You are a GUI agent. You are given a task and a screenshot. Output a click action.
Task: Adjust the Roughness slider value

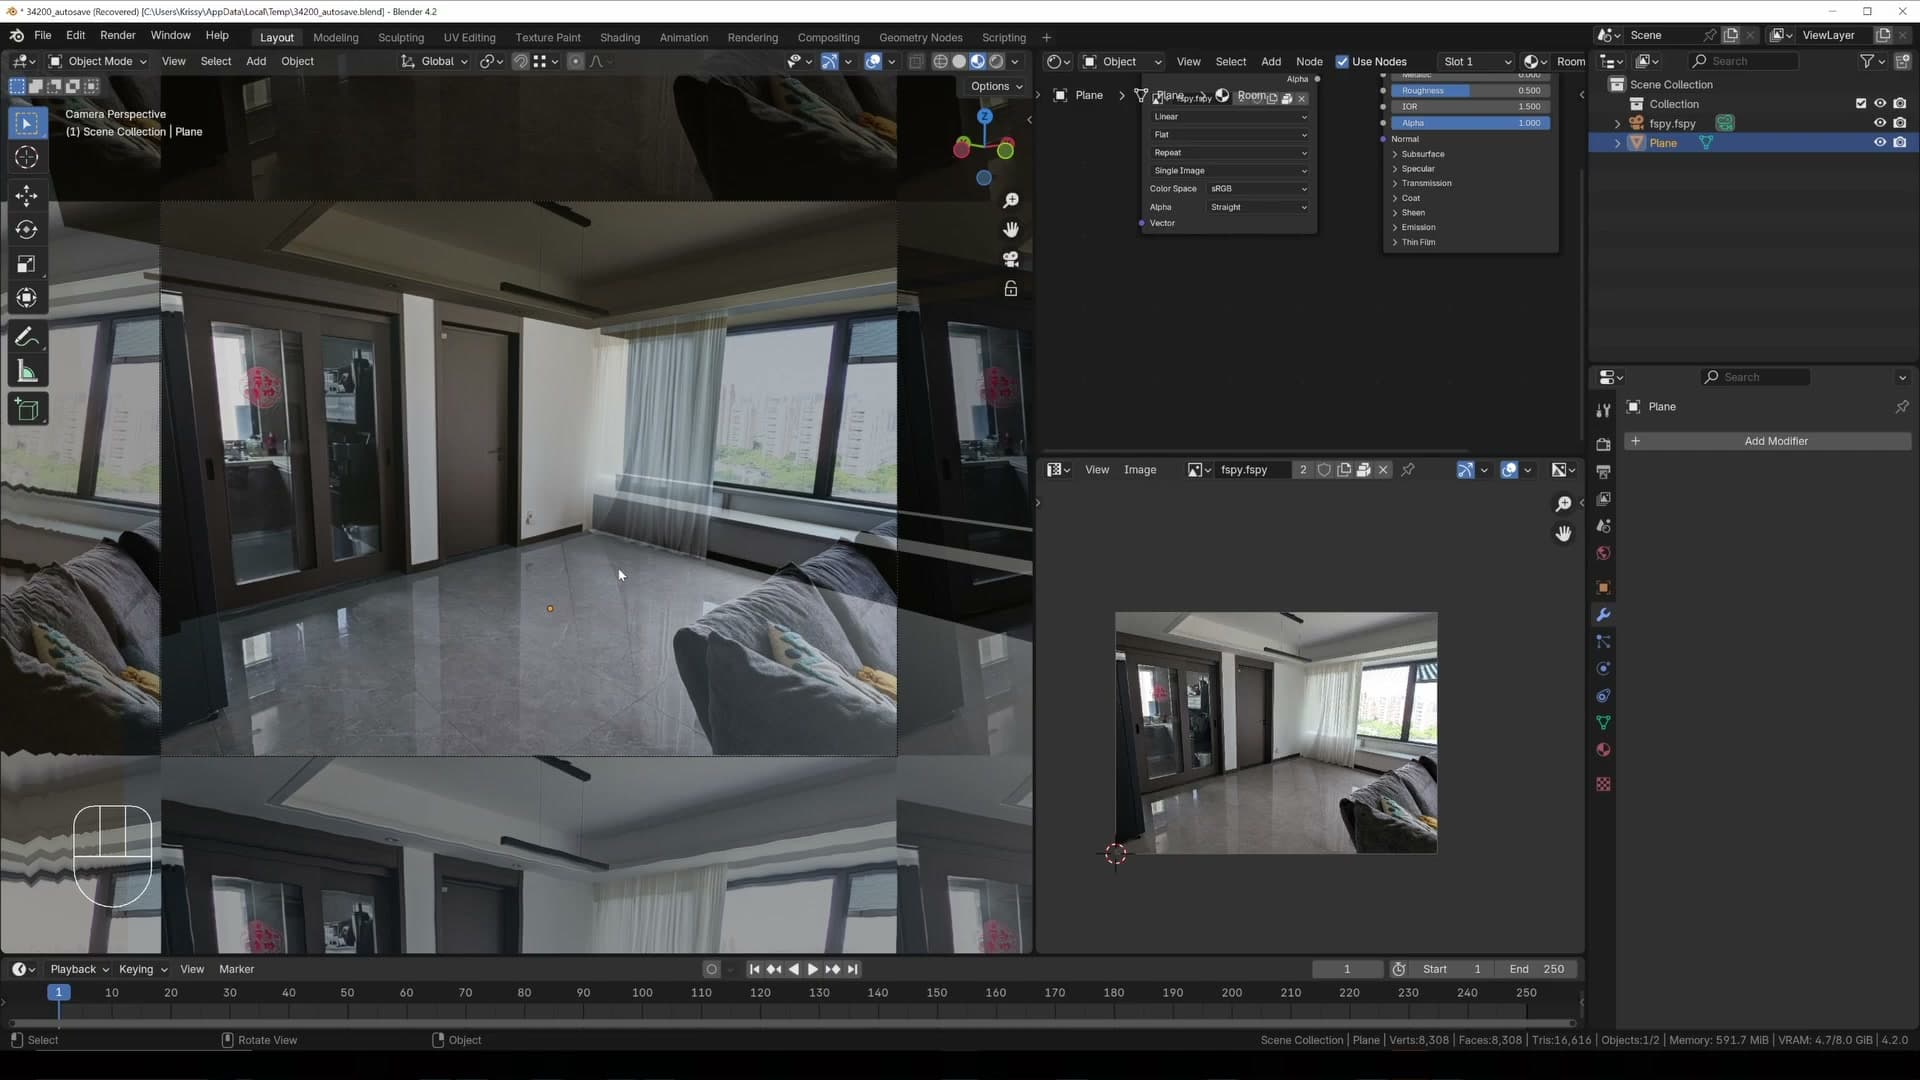[1472, 91]
